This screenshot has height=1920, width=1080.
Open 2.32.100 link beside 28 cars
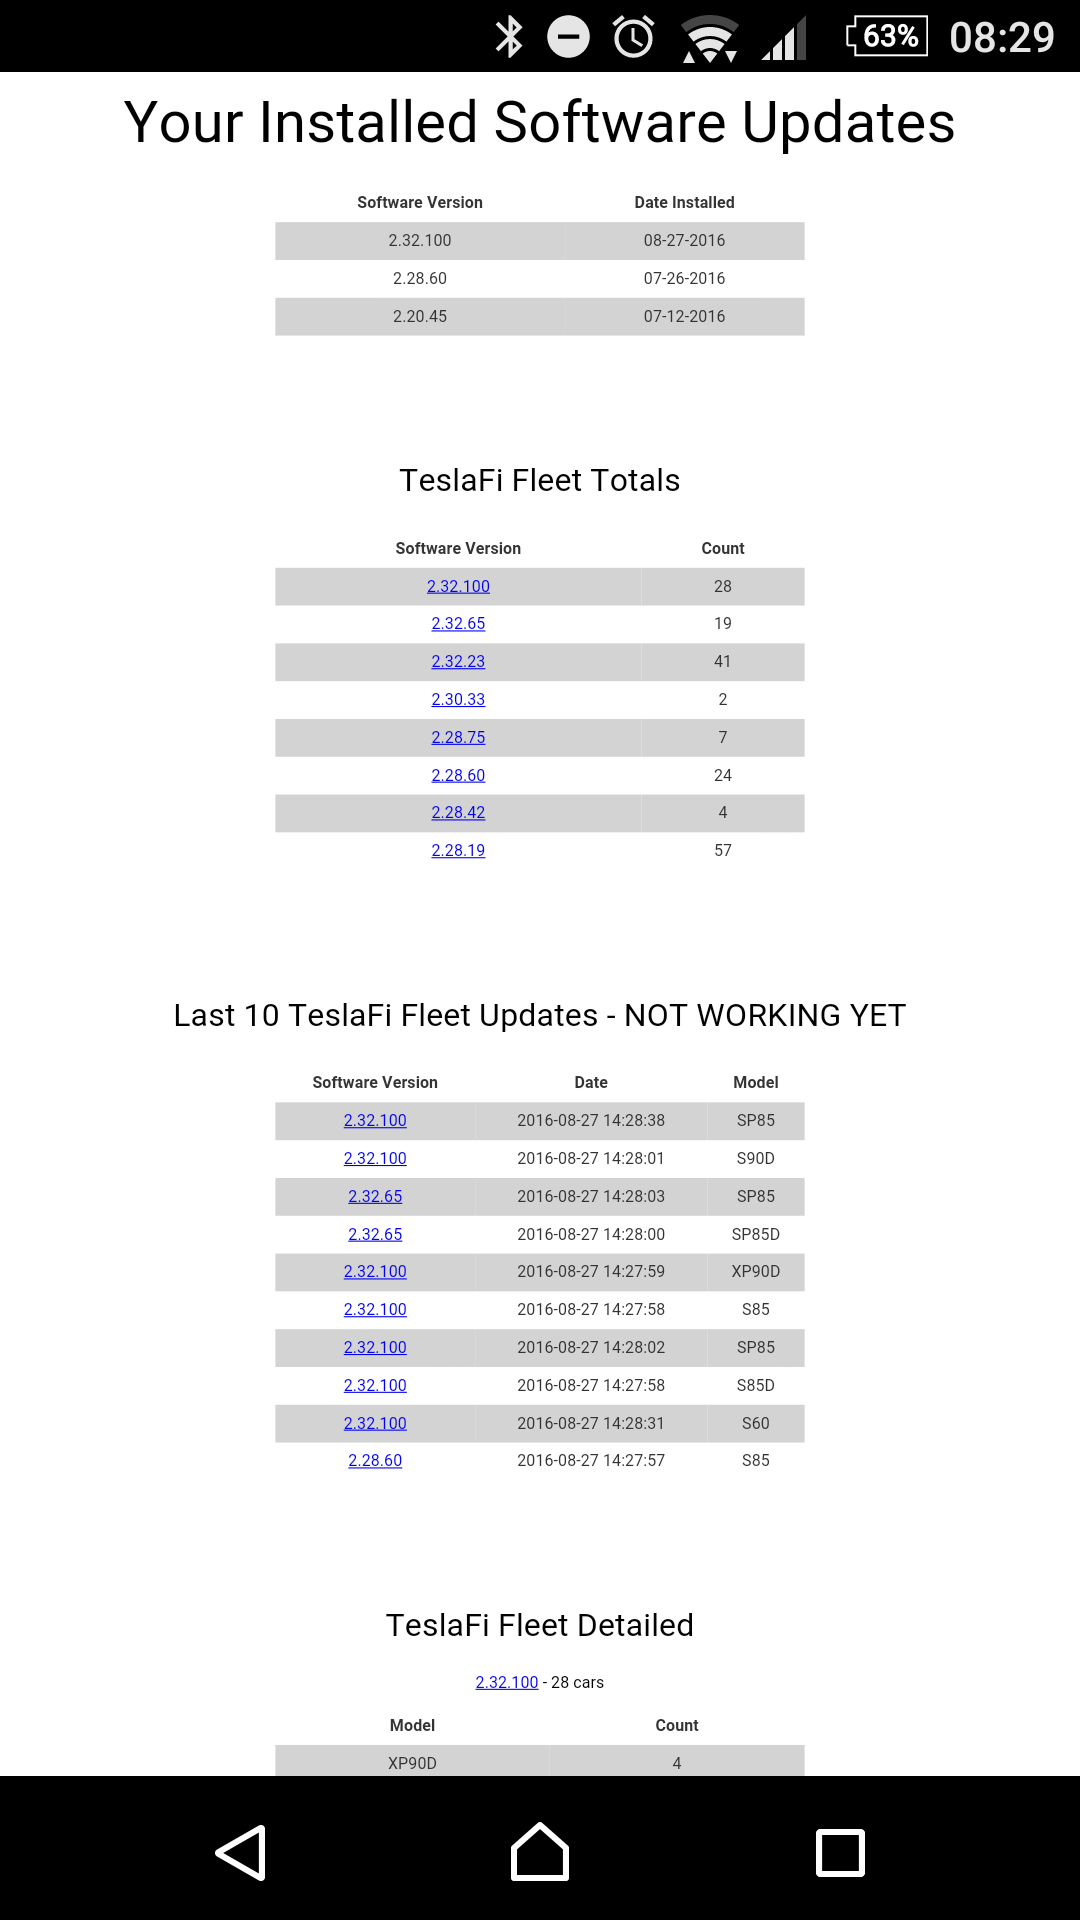[507, 1682]
